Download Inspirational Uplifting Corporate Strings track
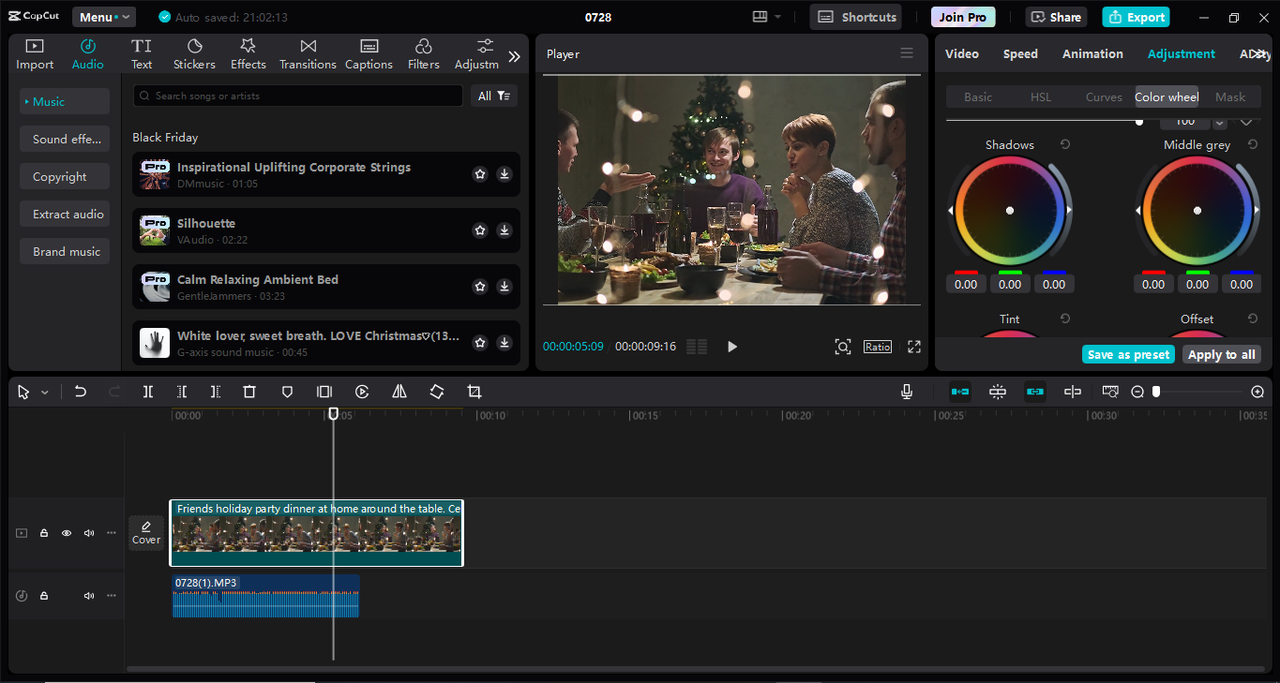 click(504, 174)
